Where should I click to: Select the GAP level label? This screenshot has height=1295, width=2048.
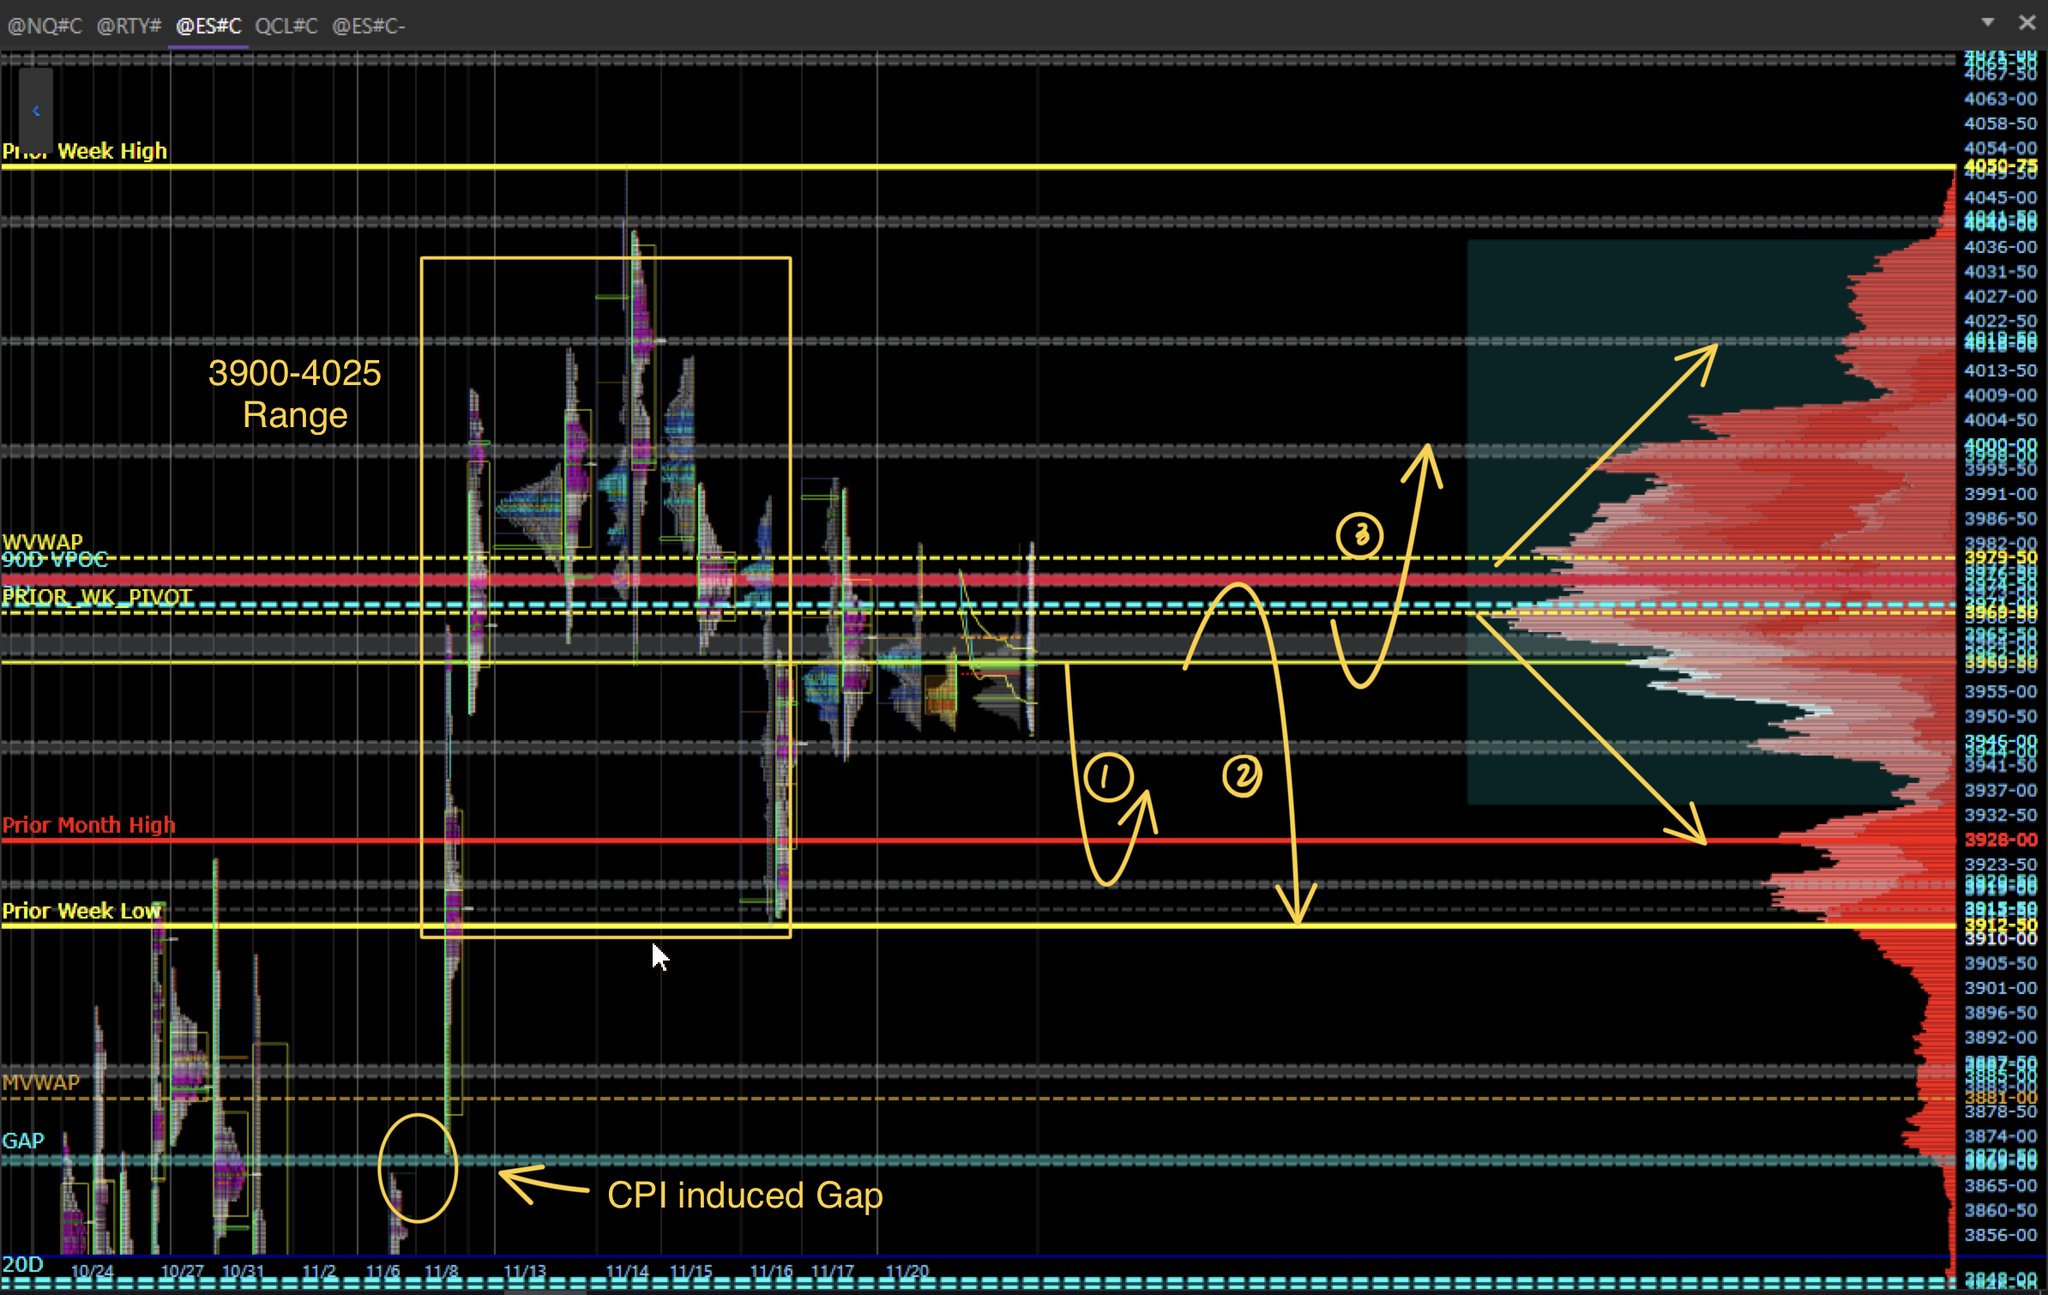23,1141
